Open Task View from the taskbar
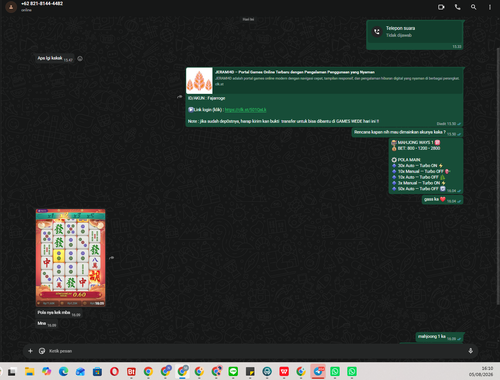Viewport: 500px width, 380px height. [12, 371]
